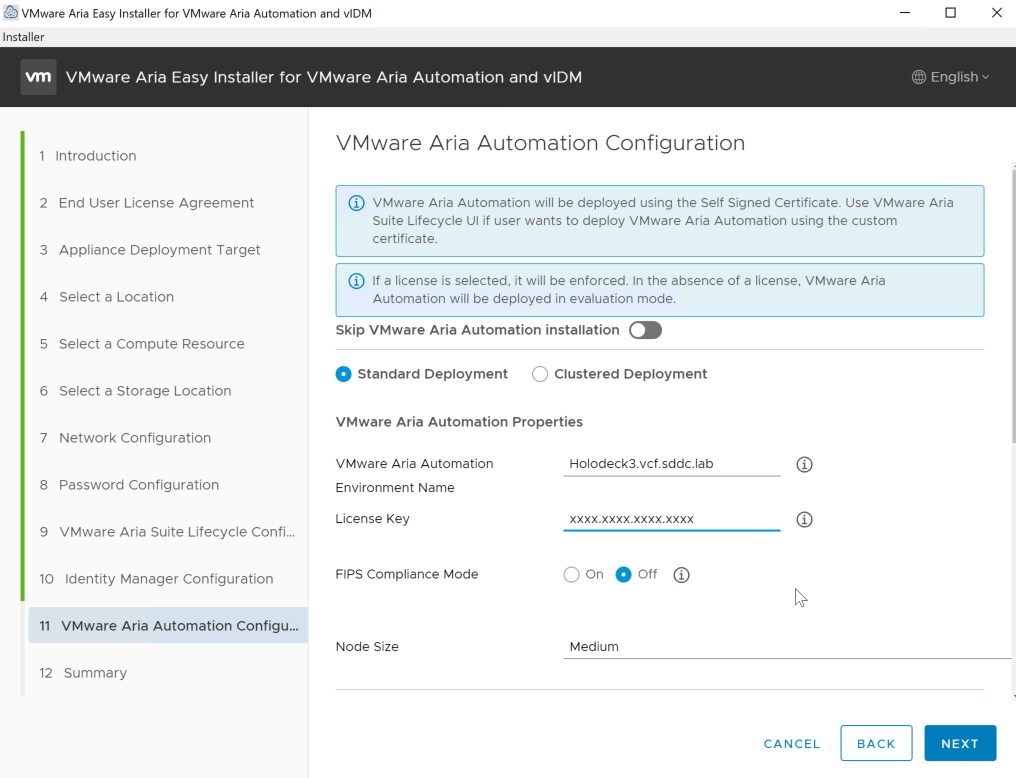Click the globe language icon
Screen dimensions: 1016x778
pyautogui.click(x=918, y=77)
